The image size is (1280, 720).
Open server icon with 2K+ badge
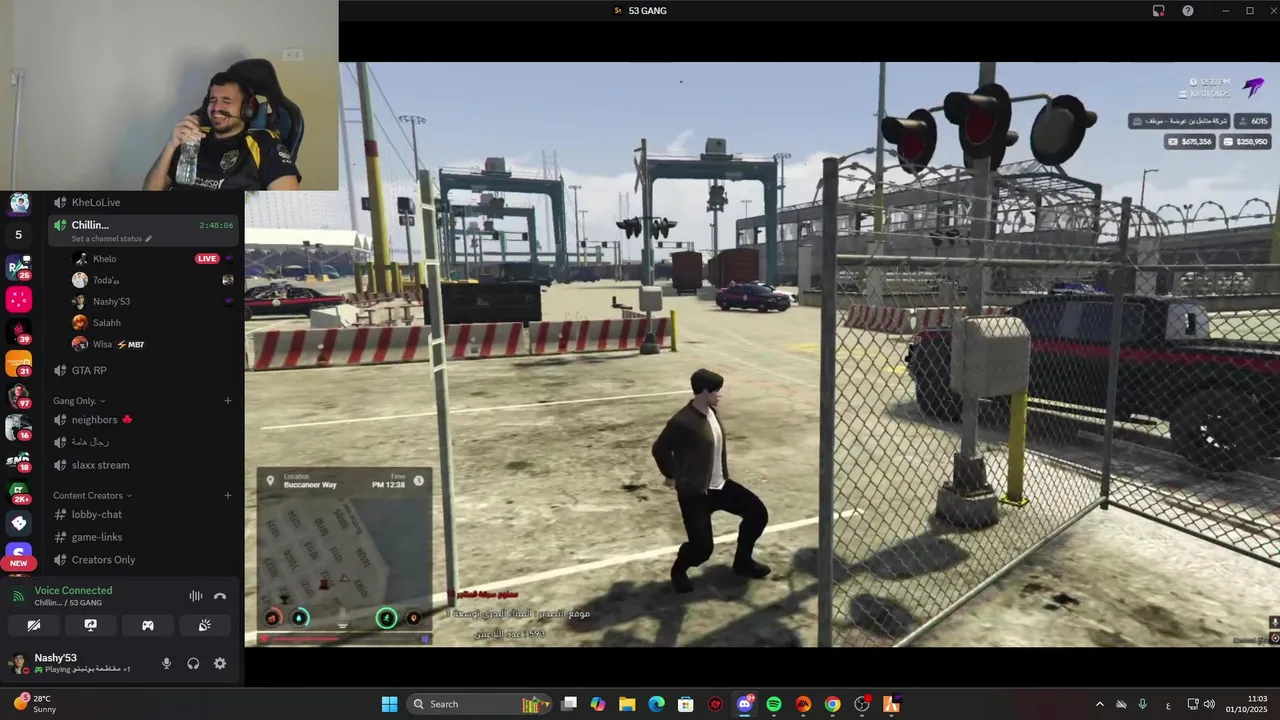[19, 492]
